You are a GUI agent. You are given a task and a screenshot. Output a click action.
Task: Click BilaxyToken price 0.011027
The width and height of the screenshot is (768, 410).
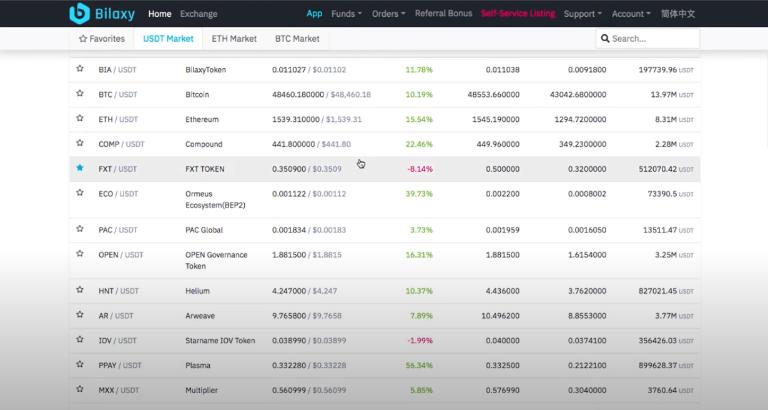pos(289,70)
